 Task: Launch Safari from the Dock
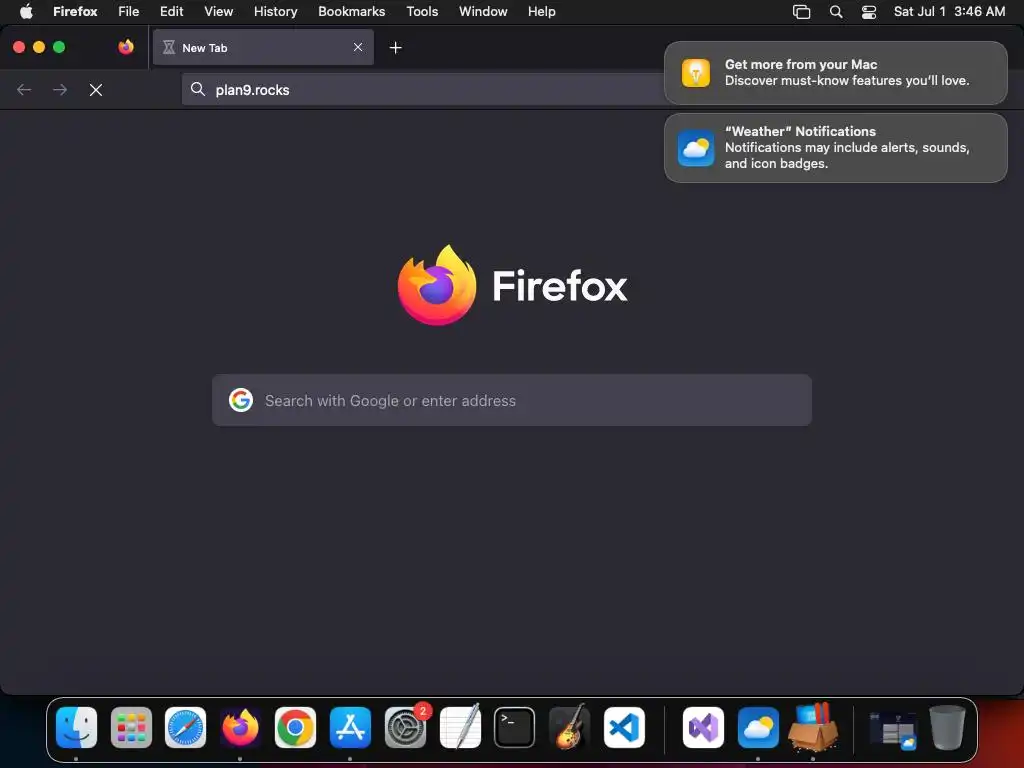click(185, 727)
